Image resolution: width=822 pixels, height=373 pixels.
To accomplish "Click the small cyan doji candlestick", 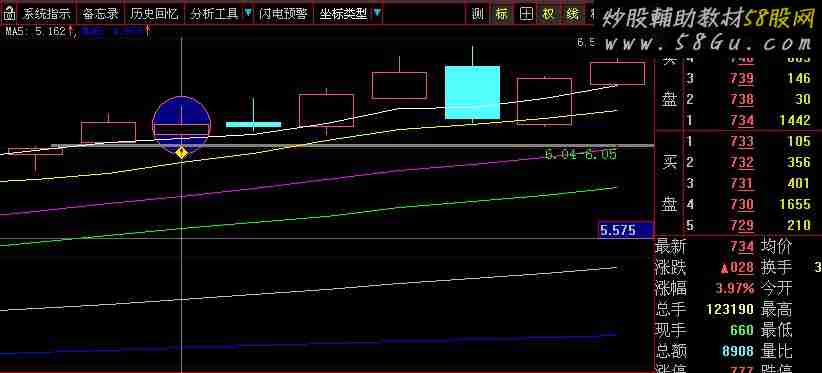I will 253,124.
